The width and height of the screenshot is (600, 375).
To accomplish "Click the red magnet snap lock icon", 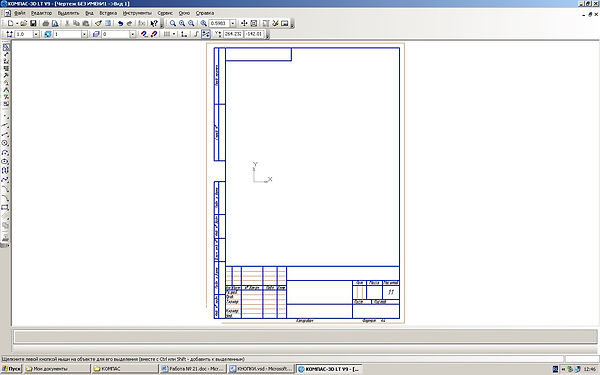I will [154, 34].
